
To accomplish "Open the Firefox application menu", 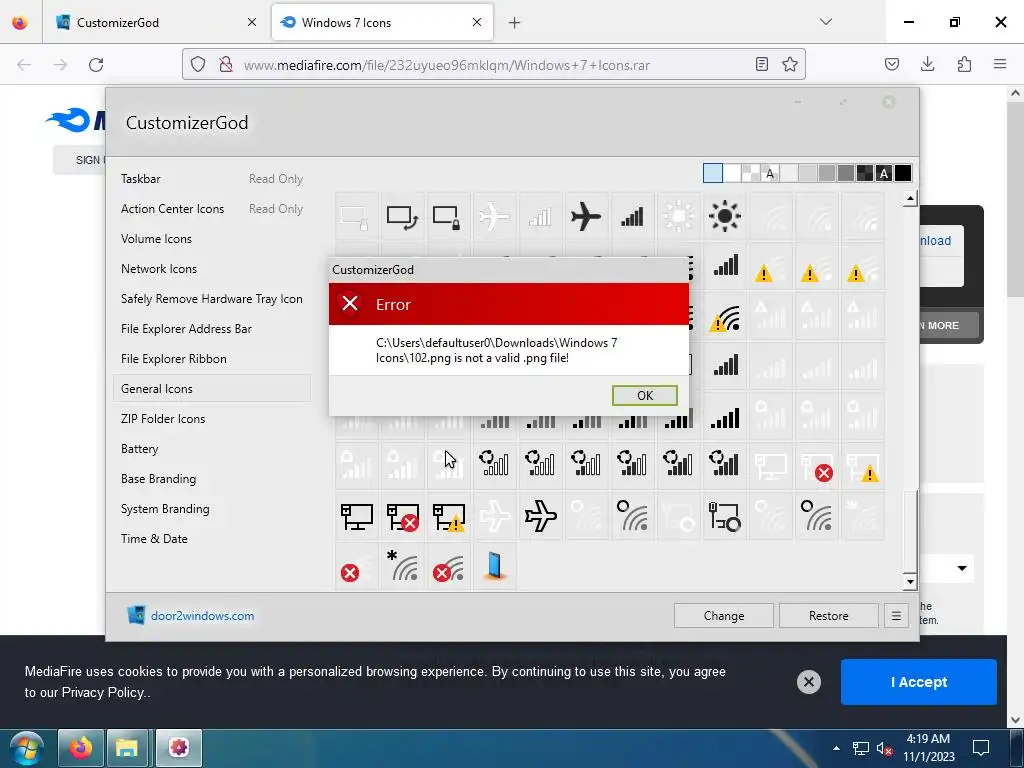I will [1000, 64].
